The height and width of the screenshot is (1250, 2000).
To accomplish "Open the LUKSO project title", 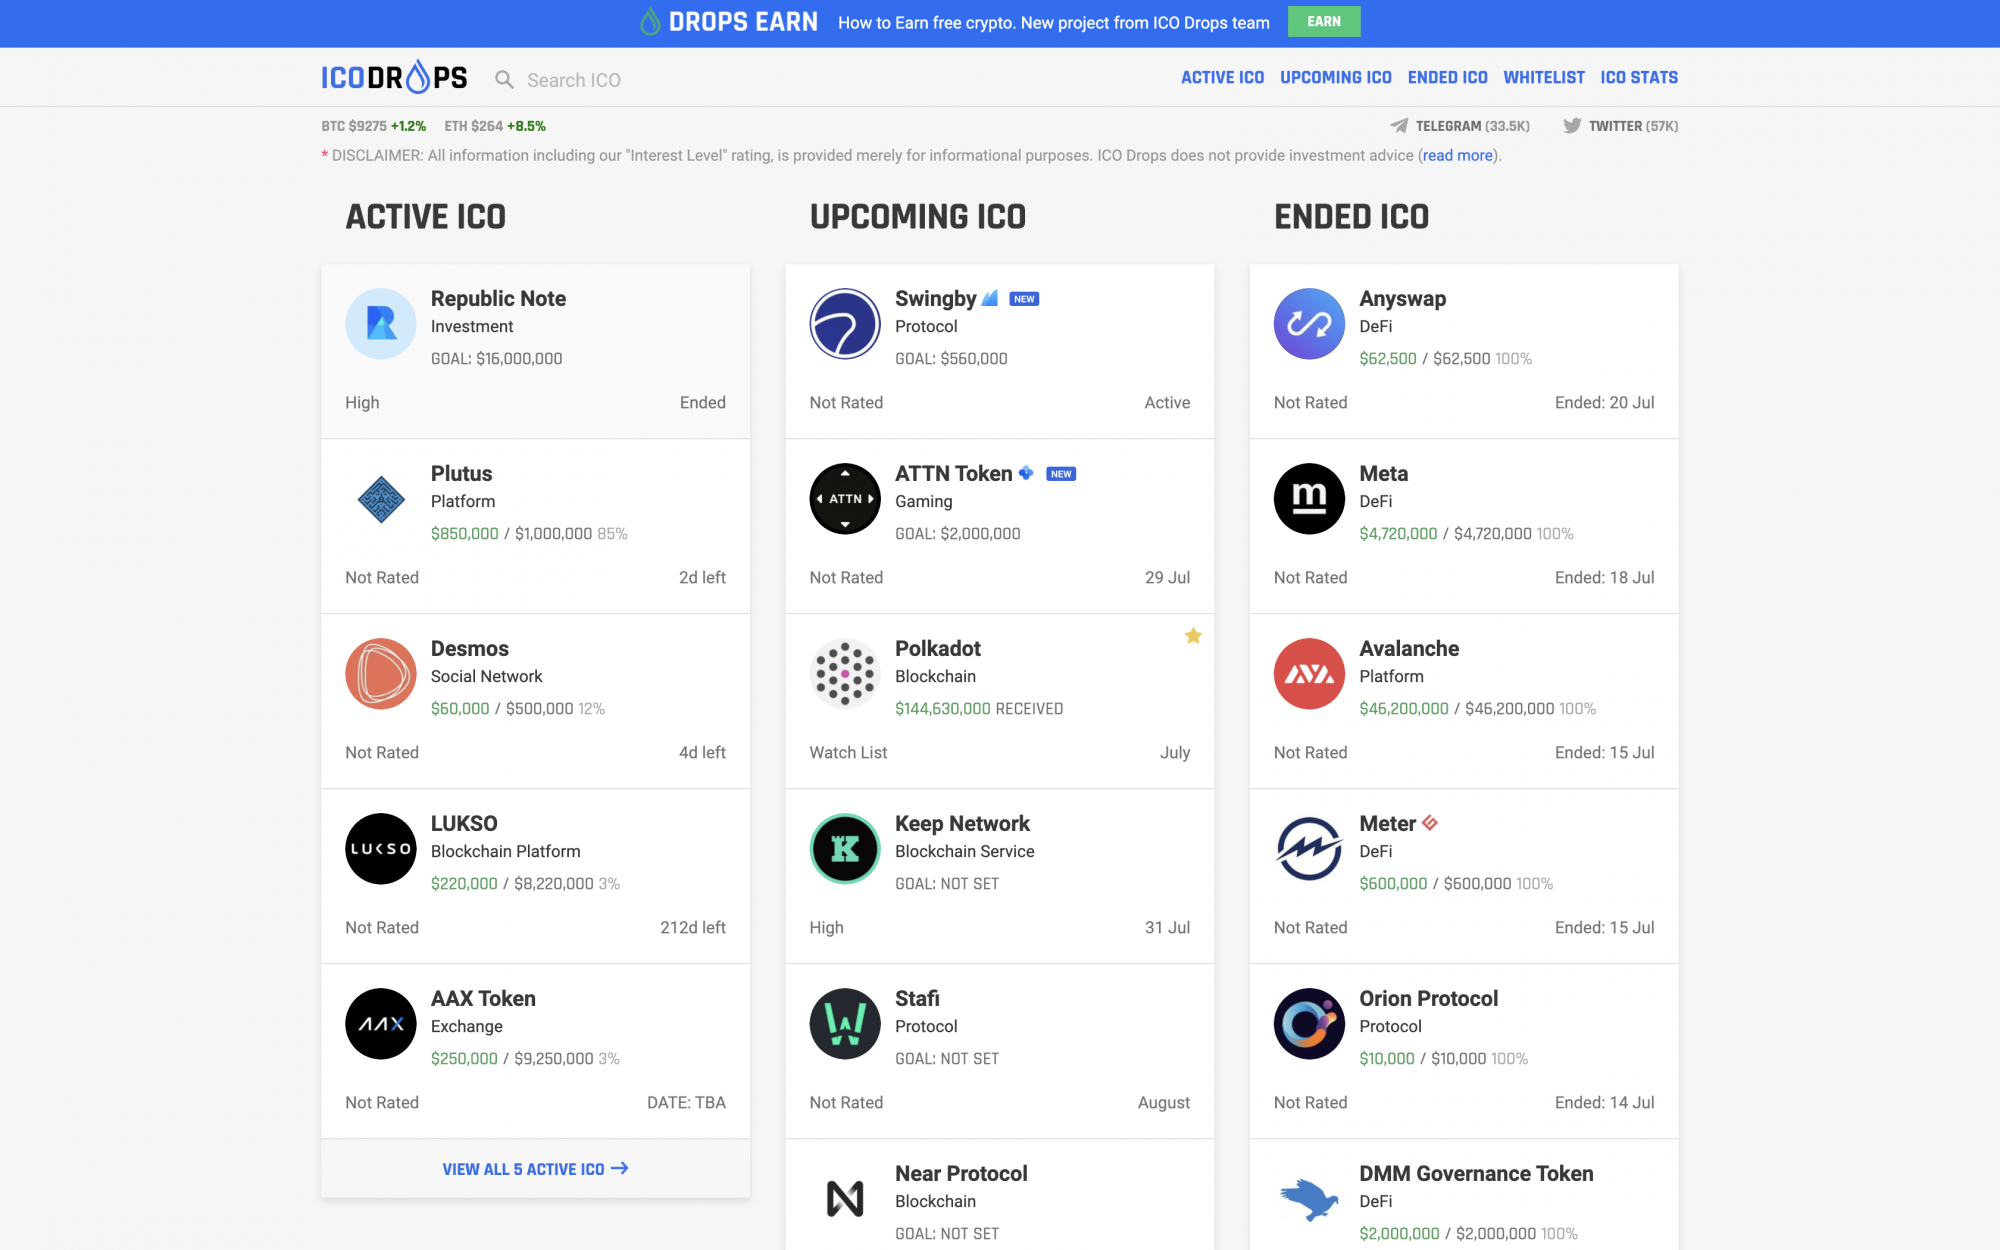I will coord(464,823).
